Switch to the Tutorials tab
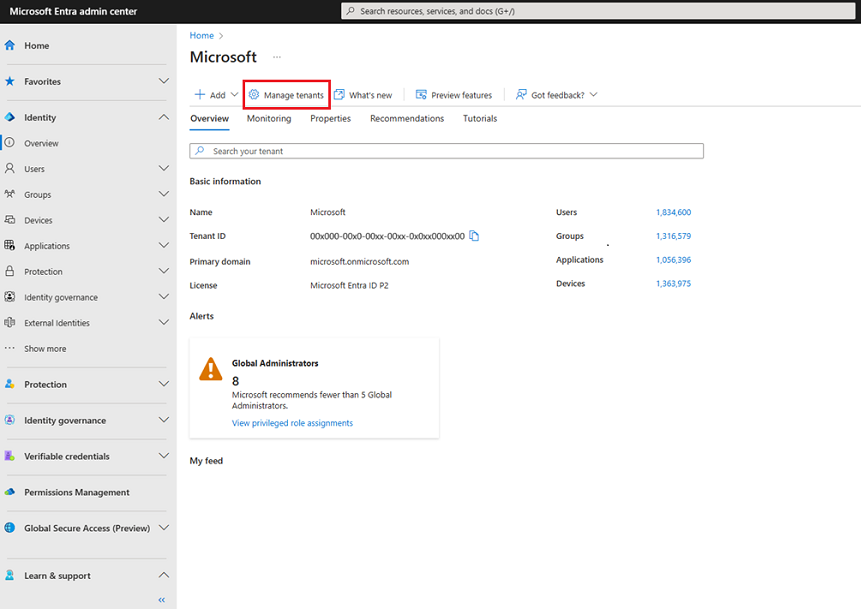 click(x=480, y=119)
